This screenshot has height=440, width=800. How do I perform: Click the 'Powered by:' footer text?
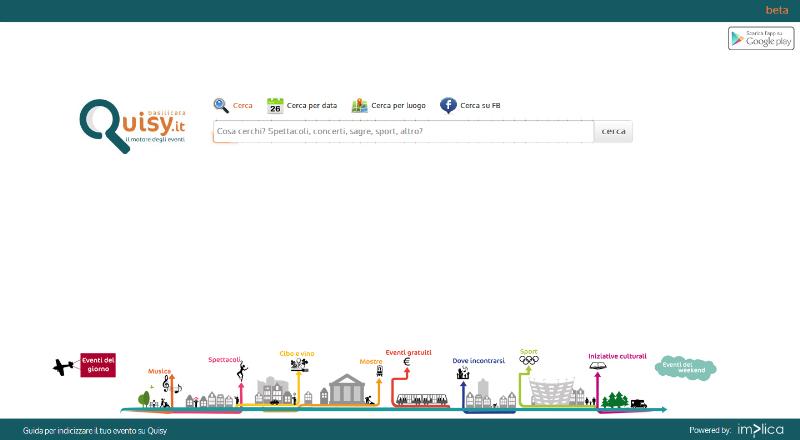pyautogui.click(x=710, y=430)
